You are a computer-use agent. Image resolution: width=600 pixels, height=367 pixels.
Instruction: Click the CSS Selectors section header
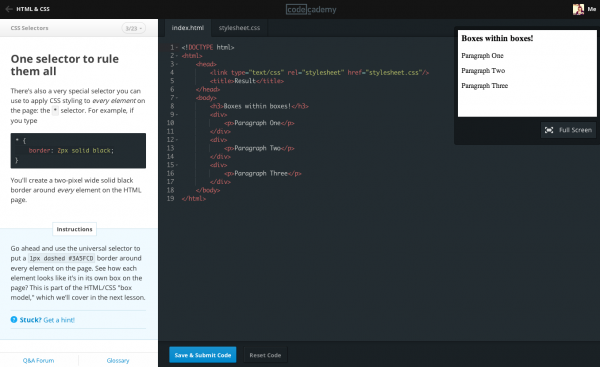(29, 28)
